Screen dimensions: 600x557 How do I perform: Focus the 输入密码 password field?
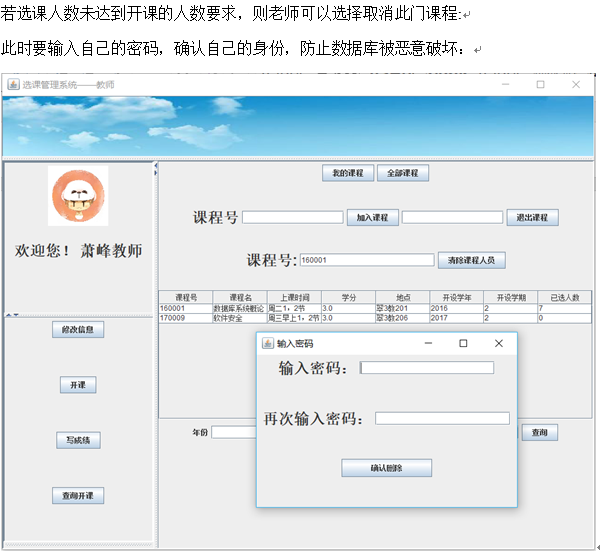click(427, 368)
